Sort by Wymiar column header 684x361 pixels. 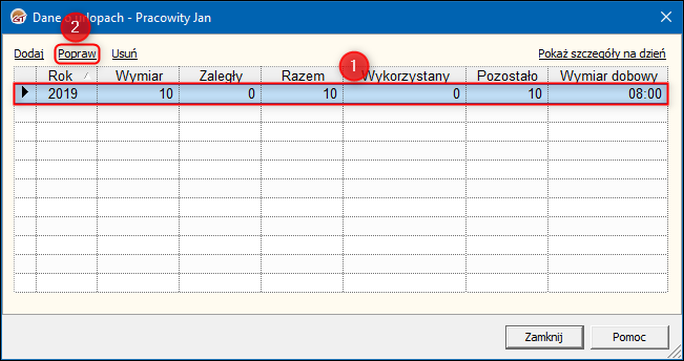coord(139,76)
